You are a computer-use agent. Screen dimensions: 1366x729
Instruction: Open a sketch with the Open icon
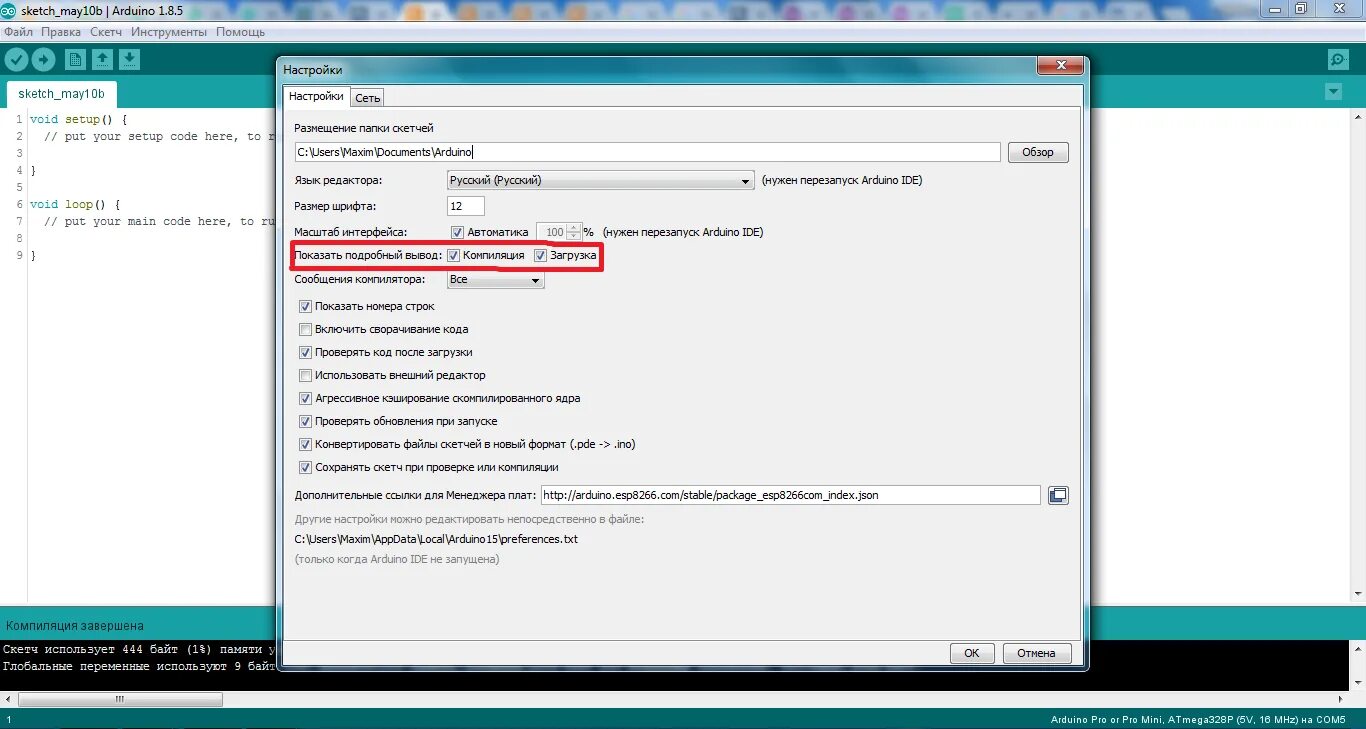[102, 60]
